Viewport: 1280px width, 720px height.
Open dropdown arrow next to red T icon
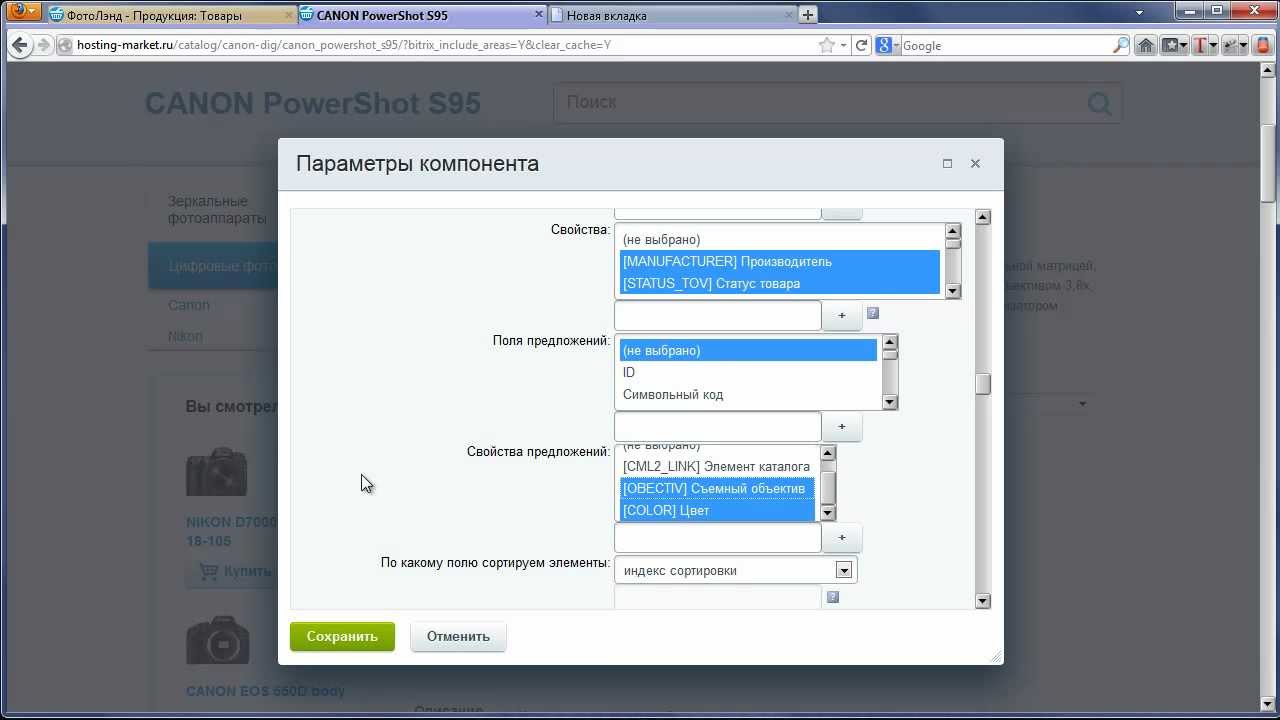1213,46
